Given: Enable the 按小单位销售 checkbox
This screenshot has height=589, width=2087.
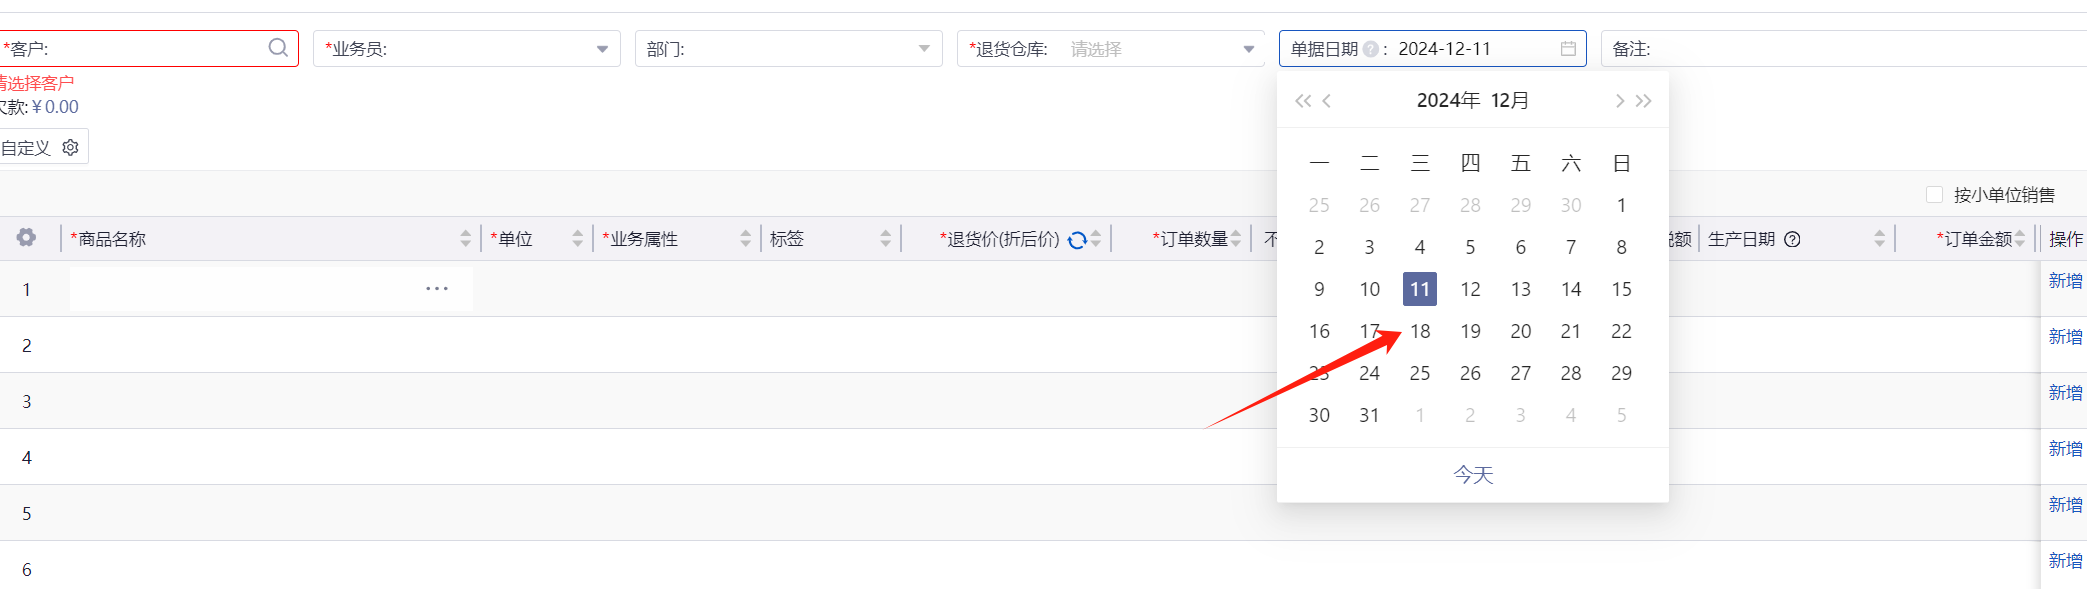Looking at the screenshot, I should [x=1934, y=195].
